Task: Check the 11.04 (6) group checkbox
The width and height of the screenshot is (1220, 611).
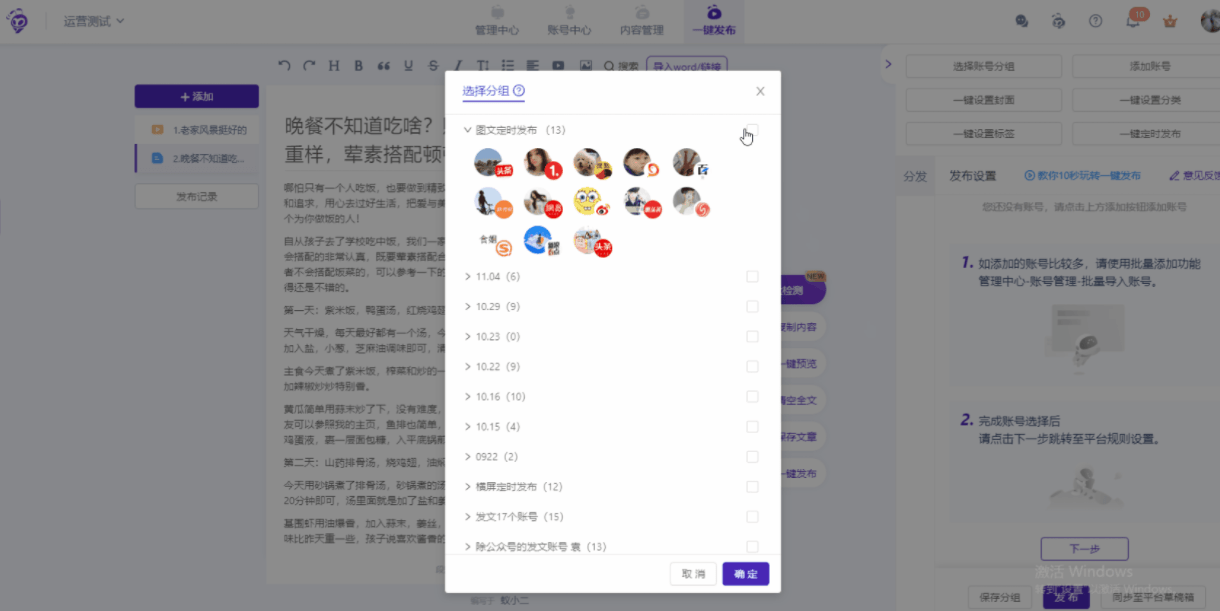Action: [752, 277]
